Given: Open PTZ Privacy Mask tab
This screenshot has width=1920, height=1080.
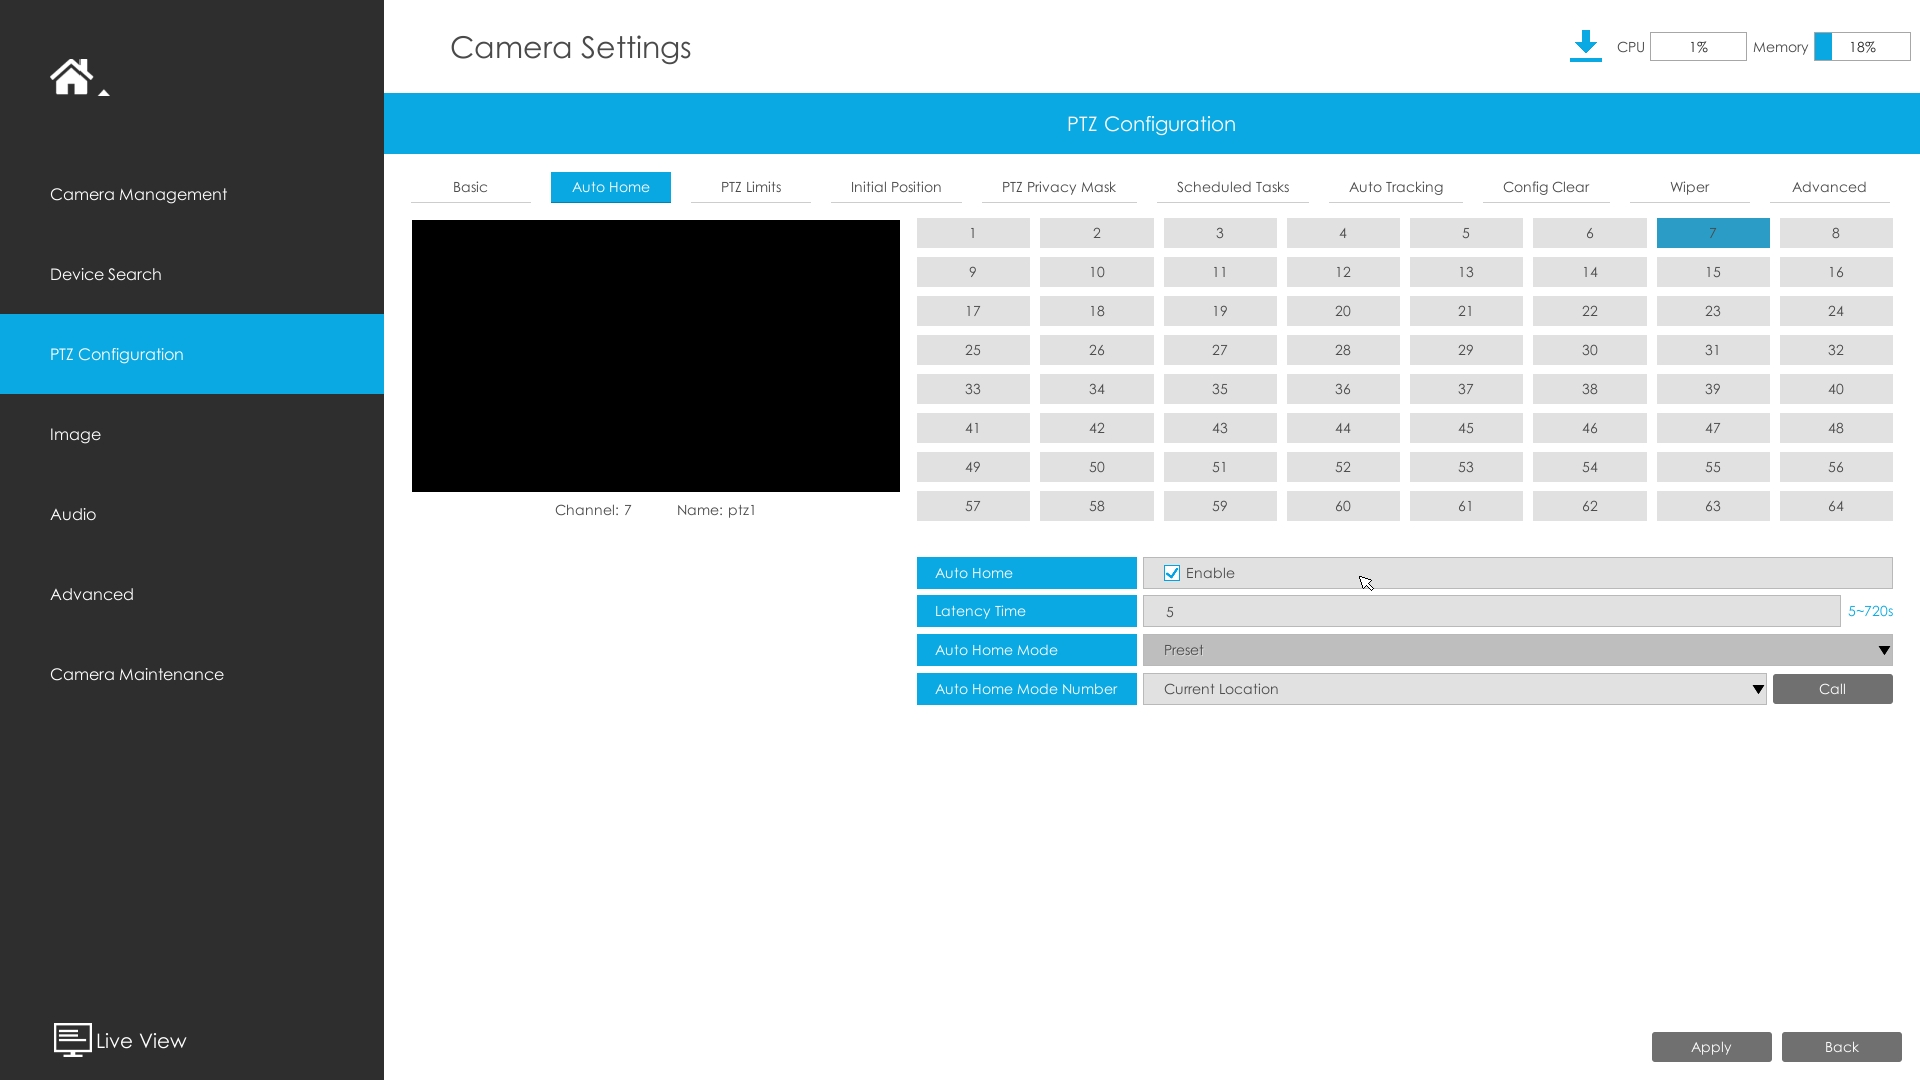Looking at the screenshot, I should (x=1059, y=187).
